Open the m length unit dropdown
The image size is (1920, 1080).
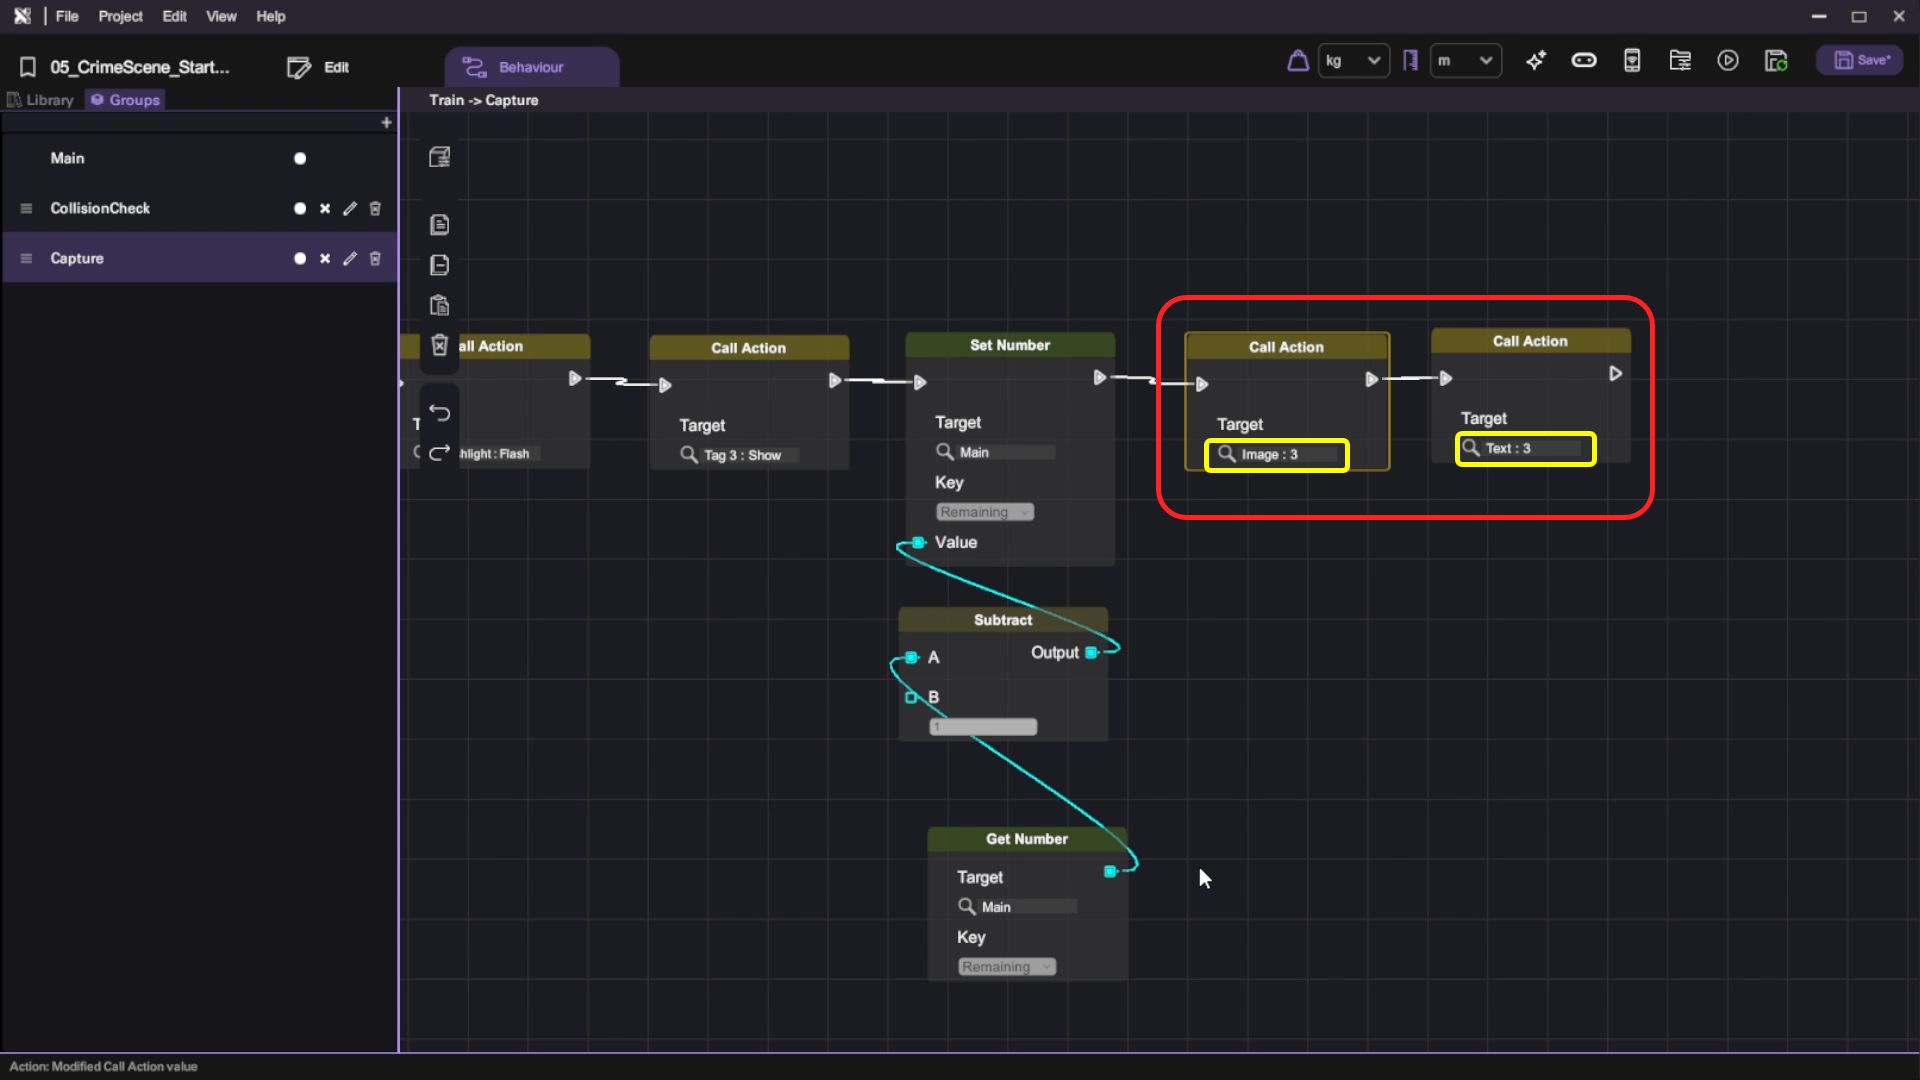pyautogui.click(x=1465, y=61)
